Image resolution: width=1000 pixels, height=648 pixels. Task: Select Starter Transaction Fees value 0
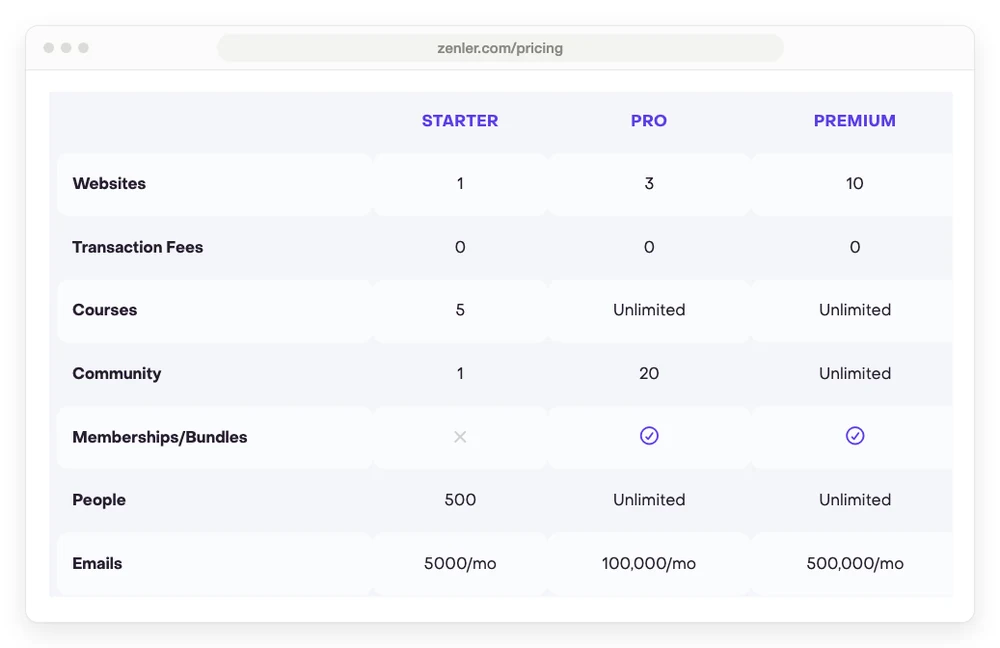460,247
